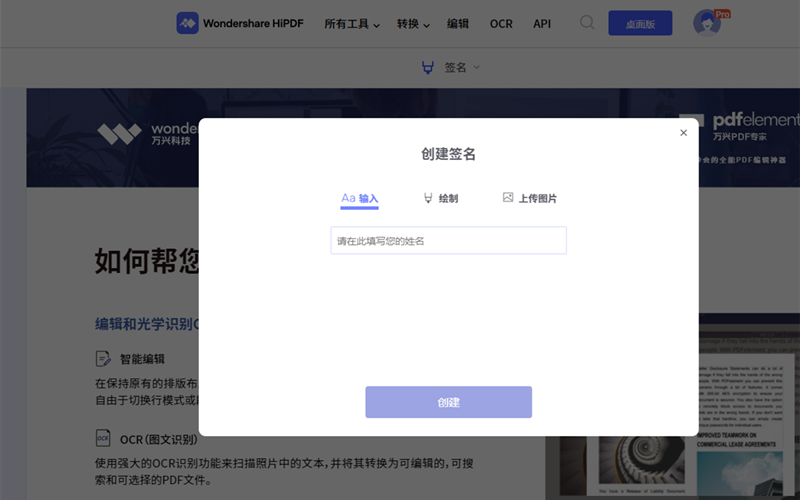Click the OCR (图文识别) icon

click(103, 438)
